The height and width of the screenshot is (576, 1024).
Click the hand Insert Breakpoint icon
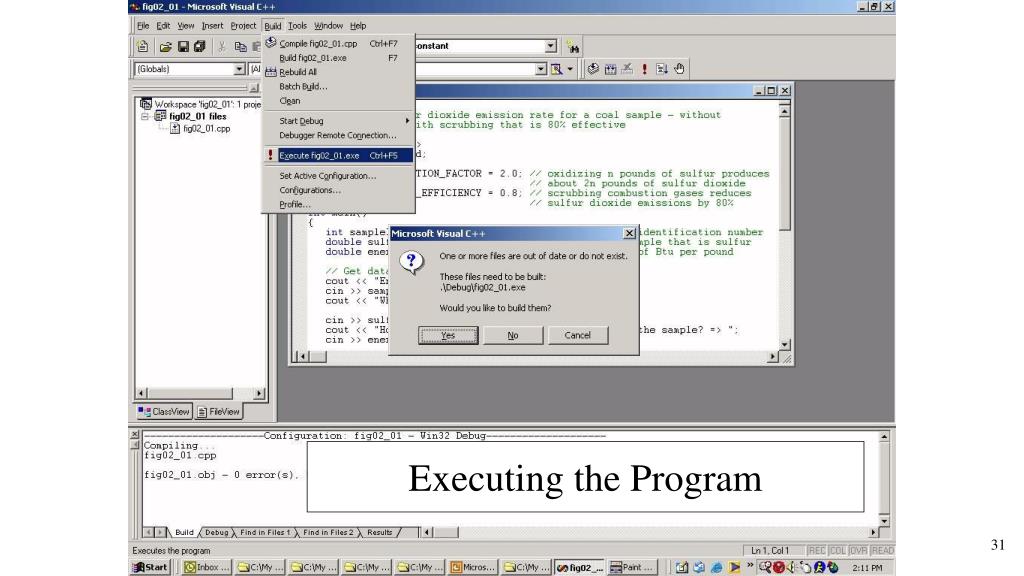[679, 69]
